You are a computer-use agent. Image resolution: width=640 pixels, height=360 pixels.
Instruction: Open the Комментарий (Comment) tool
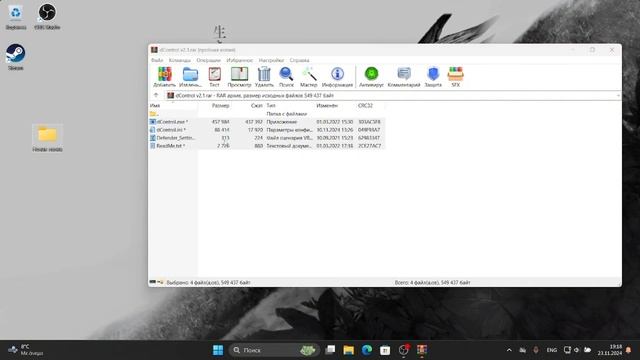404,77
